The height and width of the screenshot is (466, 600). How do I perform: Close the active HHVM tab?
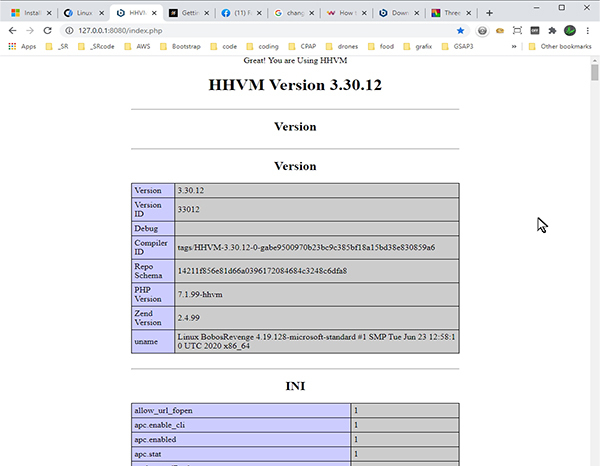pos(154,13)
